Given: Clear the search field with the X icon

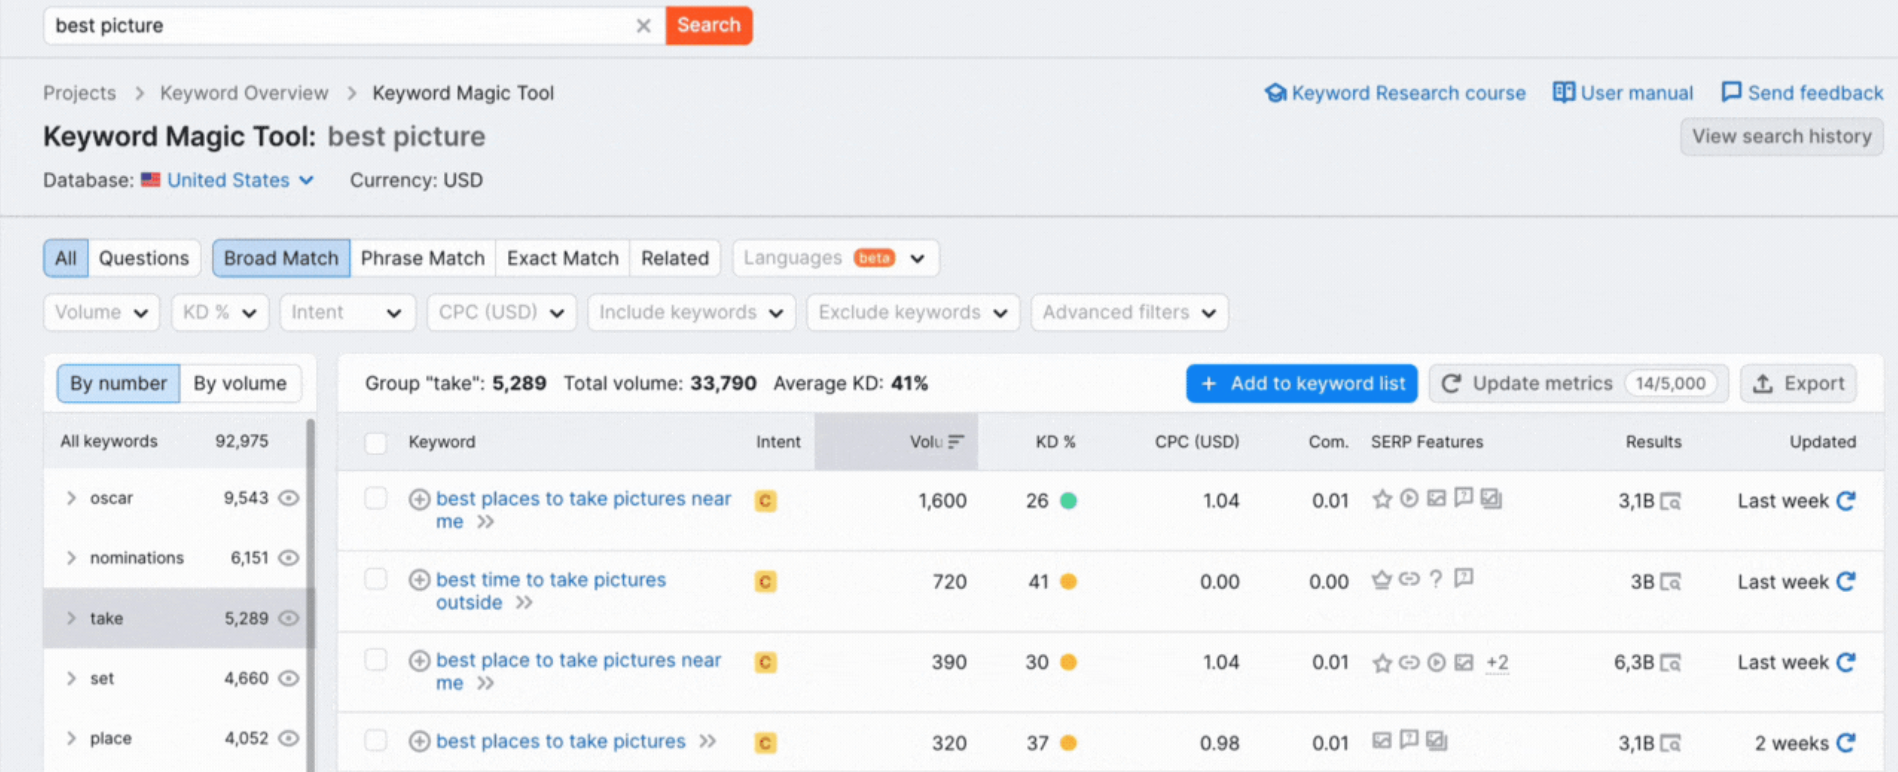Looking at the screenshot, I should point(643,26).
